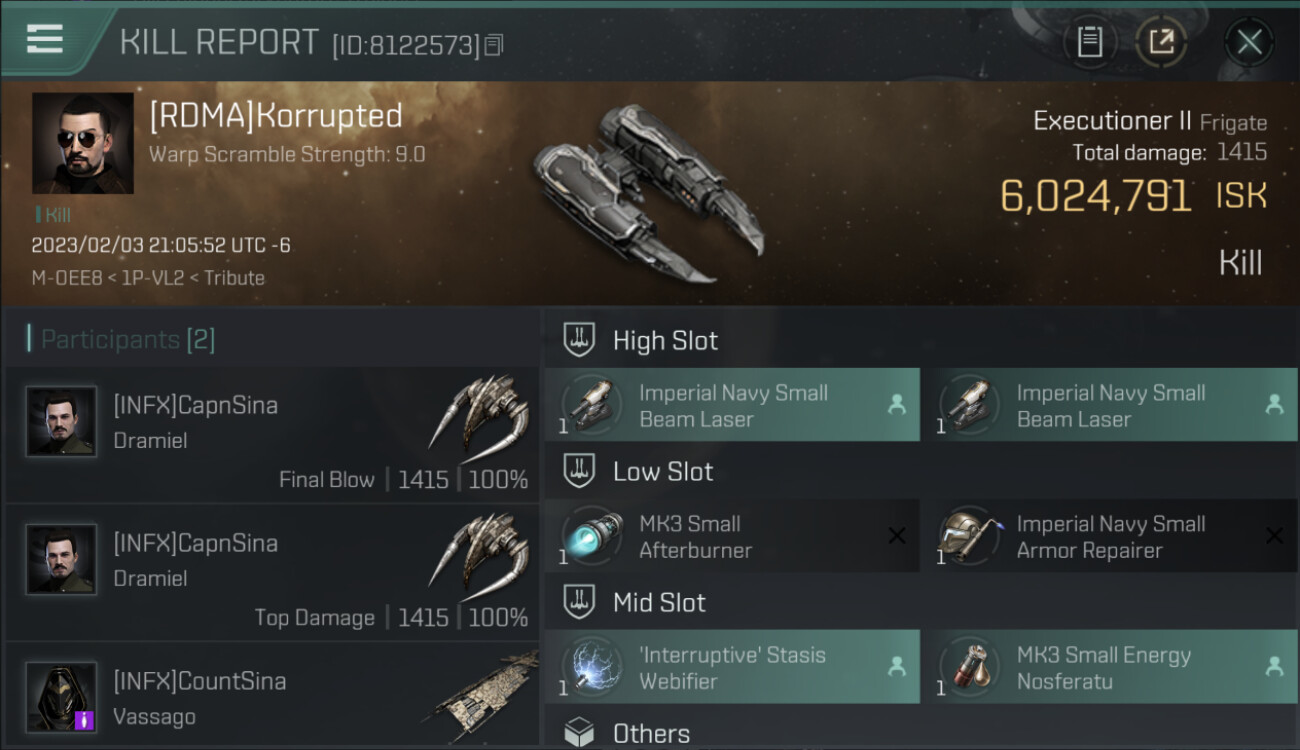Expand the Others section
Viewport: 1300px width, 750px height.
click(651, 733)
